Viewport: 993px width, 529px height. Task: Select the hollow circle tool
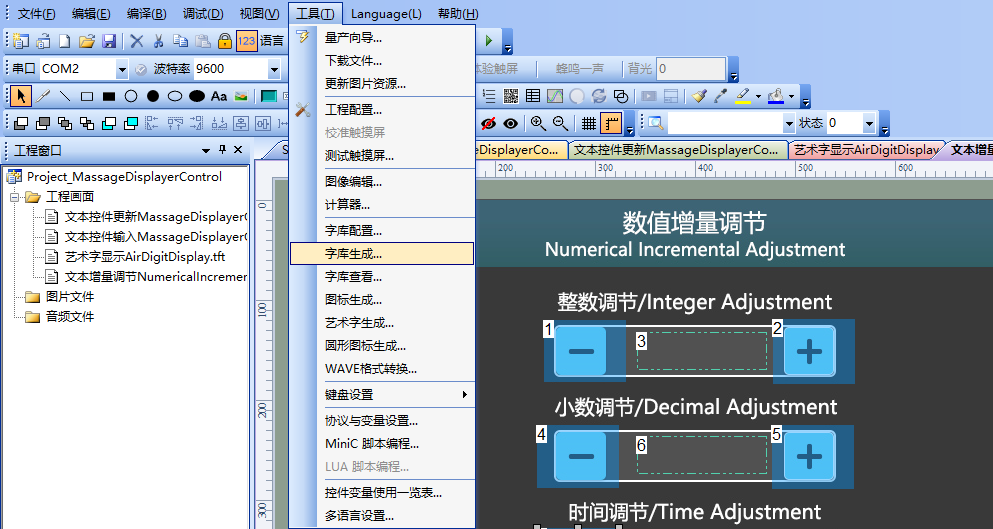(x=131, y=96)
